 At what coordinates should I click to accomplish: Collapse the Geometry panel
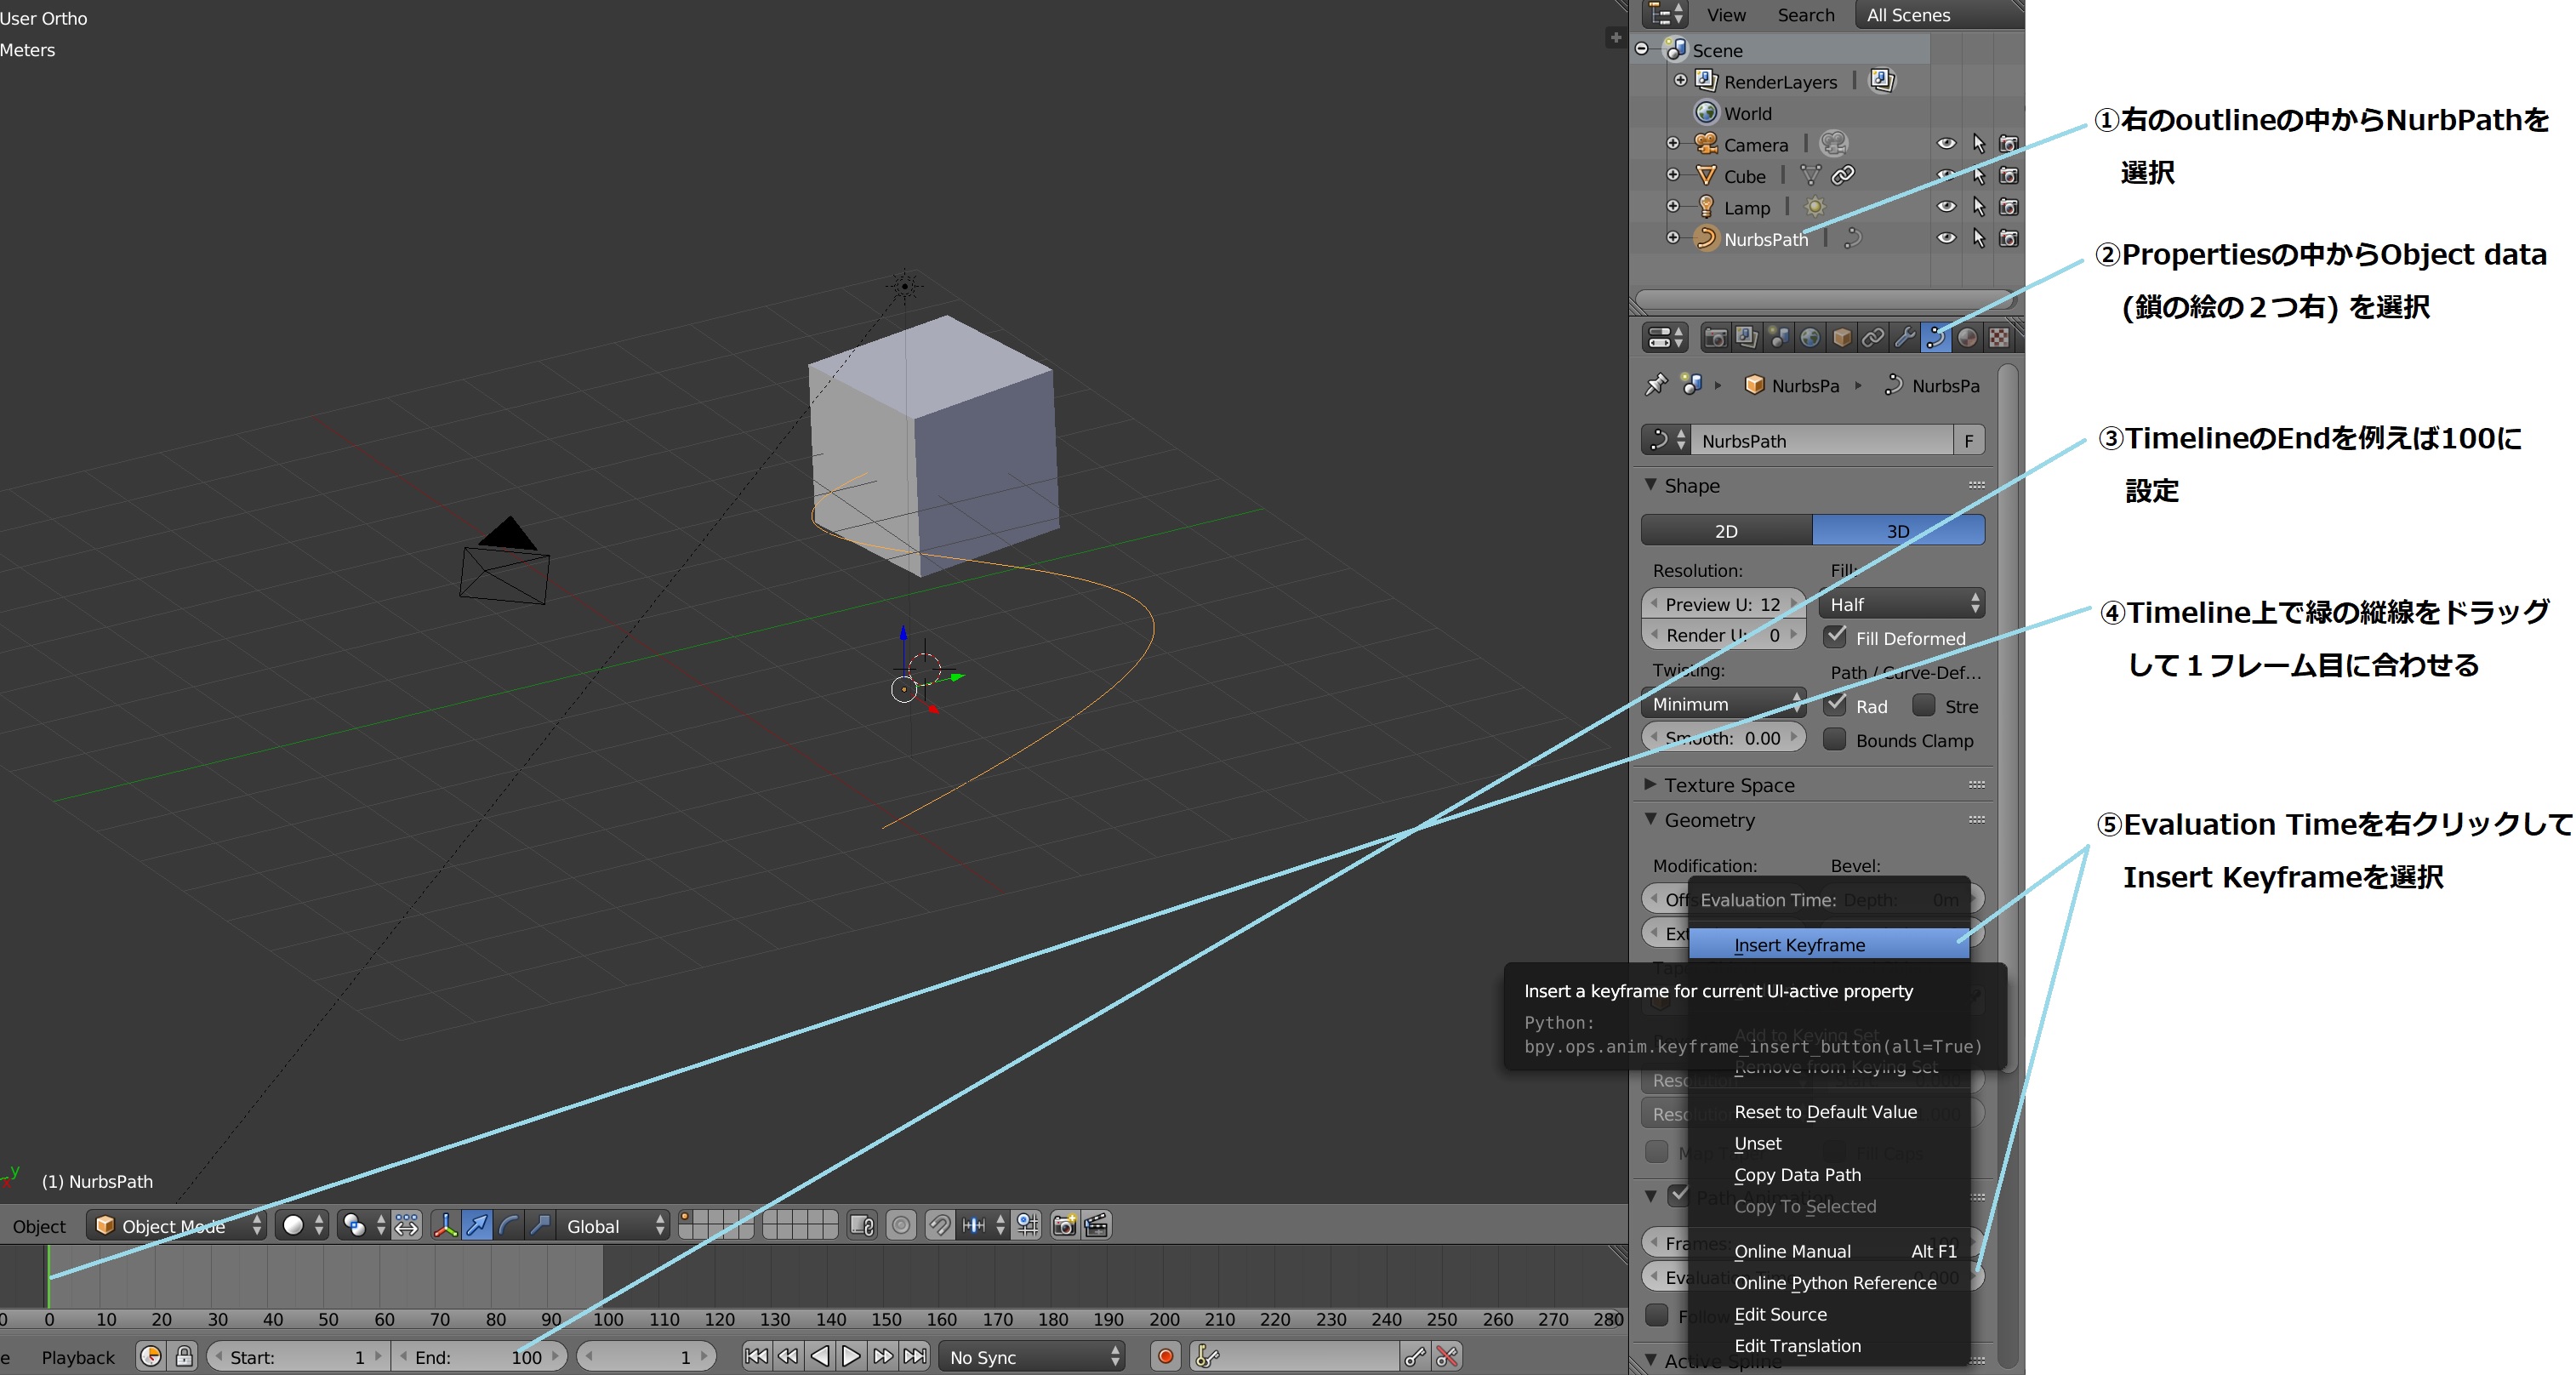1651,819
